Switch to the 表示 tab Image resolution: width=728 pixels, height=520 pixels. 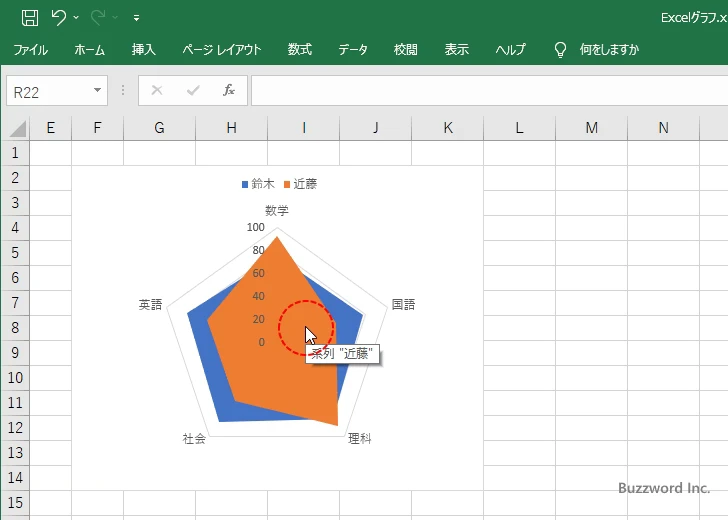pos(456,49)
